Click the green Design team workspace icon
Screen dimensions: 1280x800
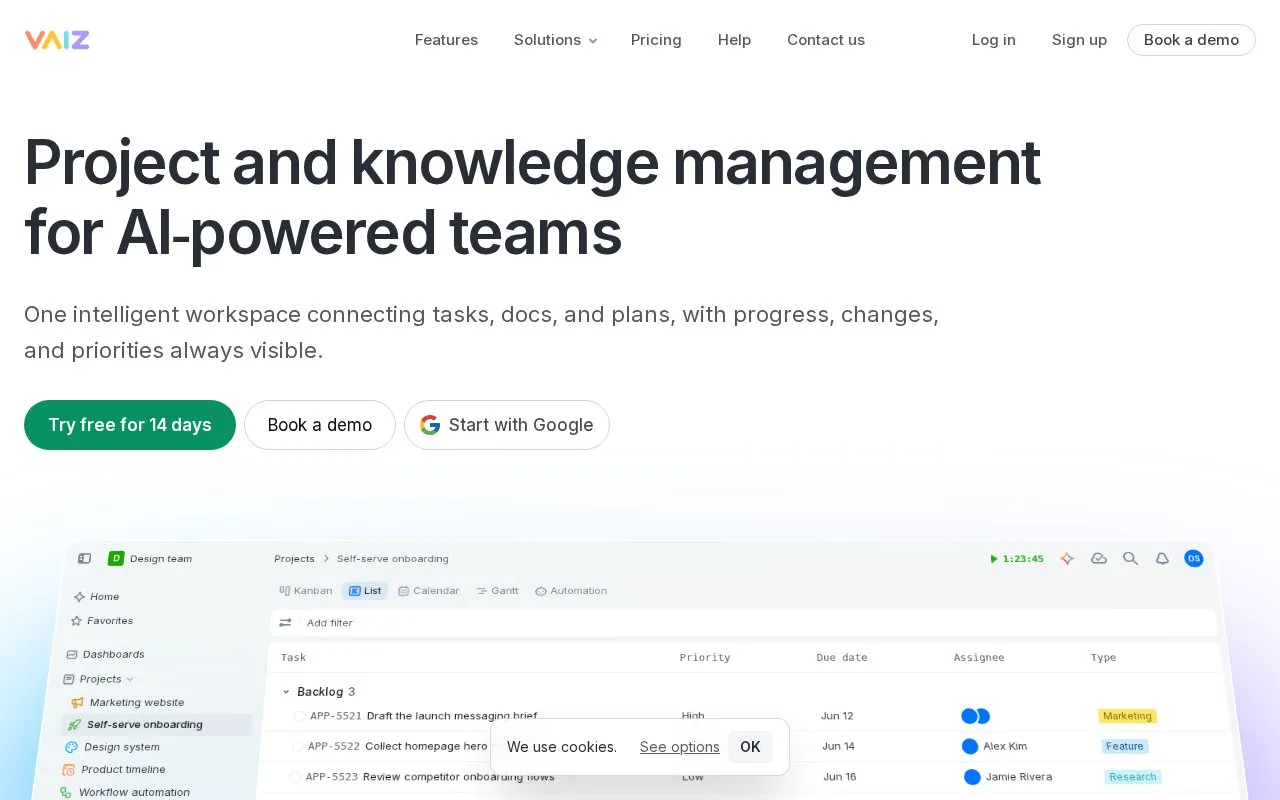pyautogui.click(x=116, y=558)
